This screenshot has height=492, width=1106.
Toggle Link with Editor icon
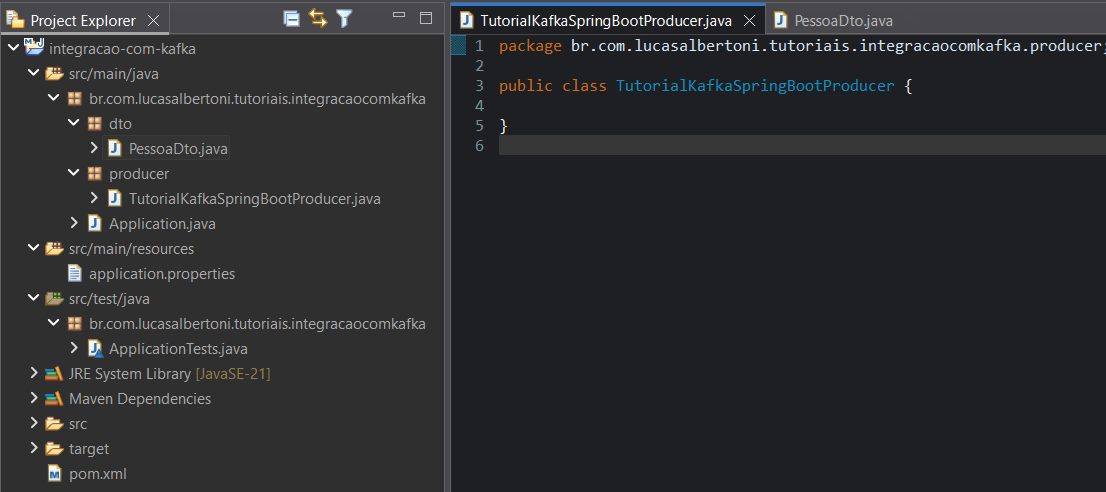pos(318,19)
